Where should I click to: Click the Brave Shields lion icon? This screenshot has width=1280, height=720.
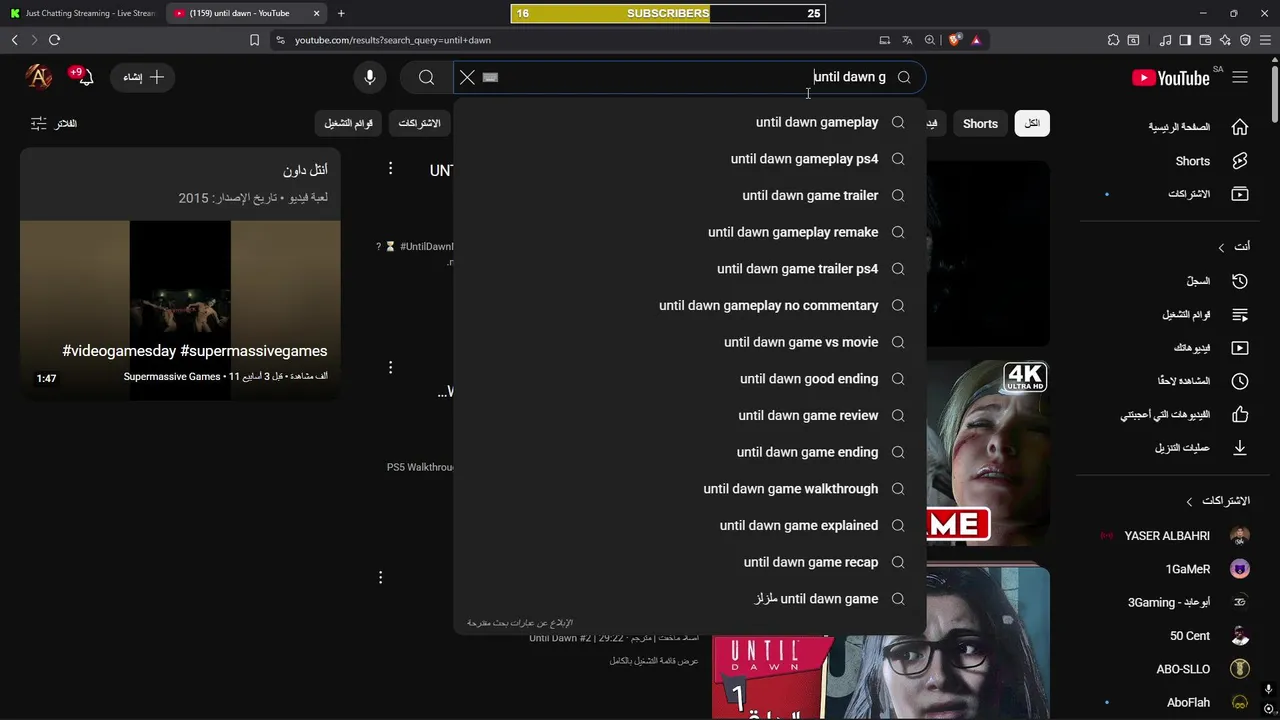click(955, 40)
